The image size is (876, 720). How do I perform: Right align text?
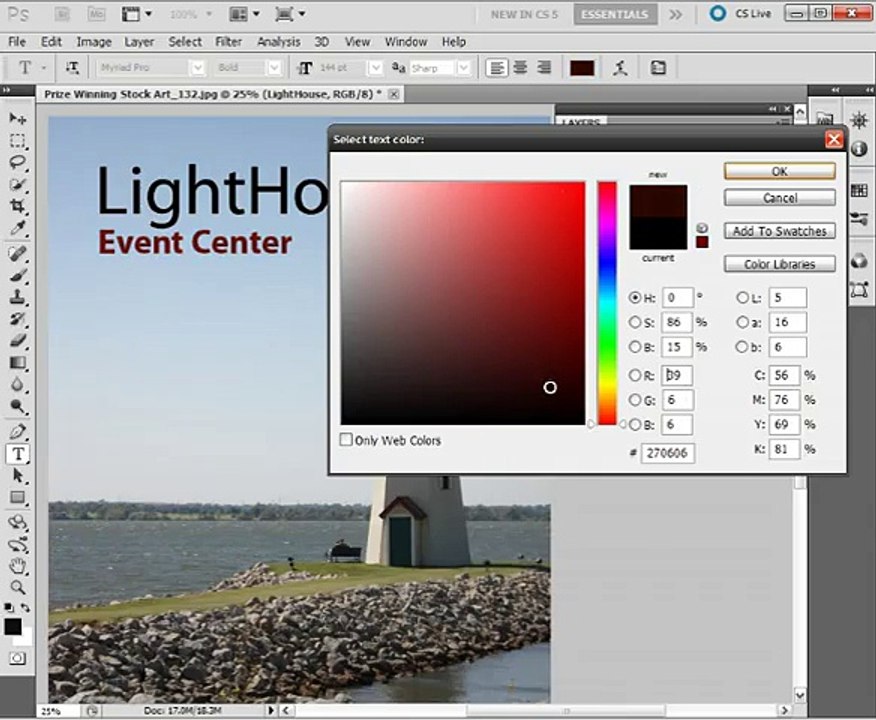tap(544, 68)
